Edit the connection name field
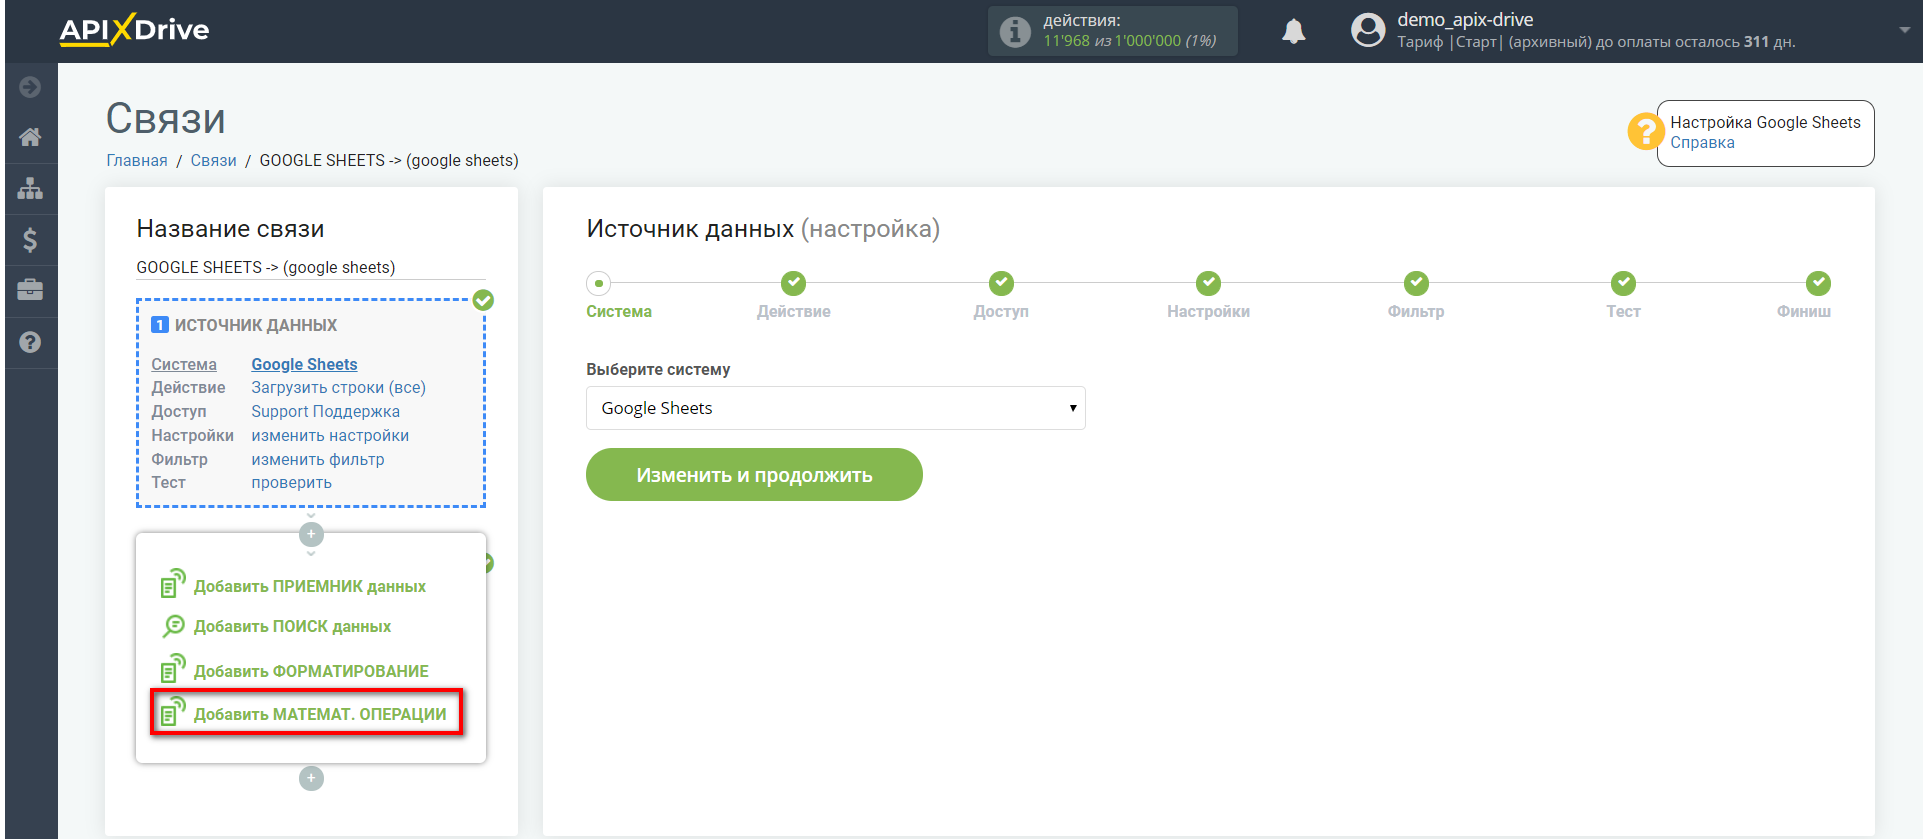Image resolution: width=1923 pixels, height=839 pixels. coord(311,267)
